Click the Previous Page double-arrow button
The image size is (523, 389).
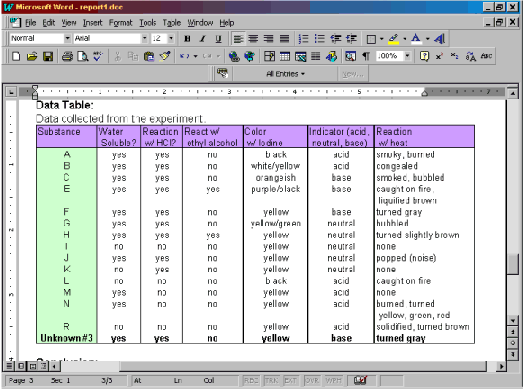point(513,332)
